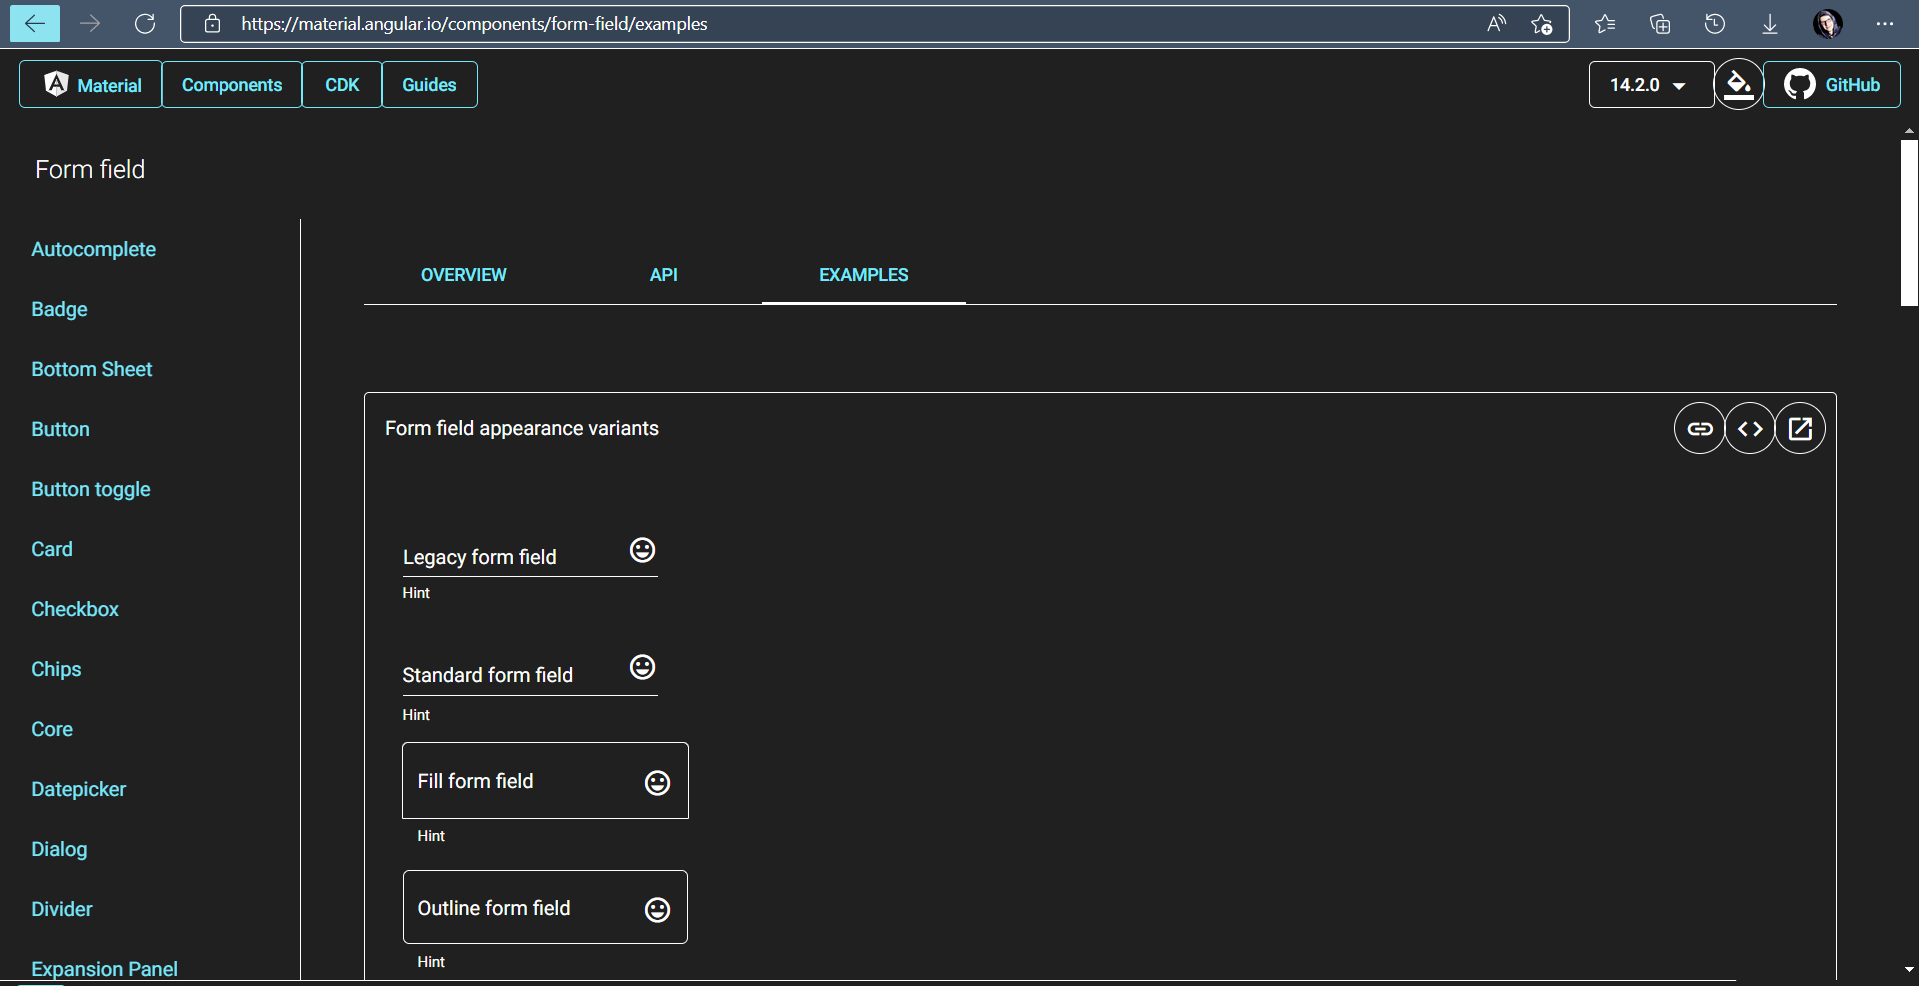1919x986 pixels.
Task: Open the version 14.2.0 dropdown
Action: coord(1650,84)
